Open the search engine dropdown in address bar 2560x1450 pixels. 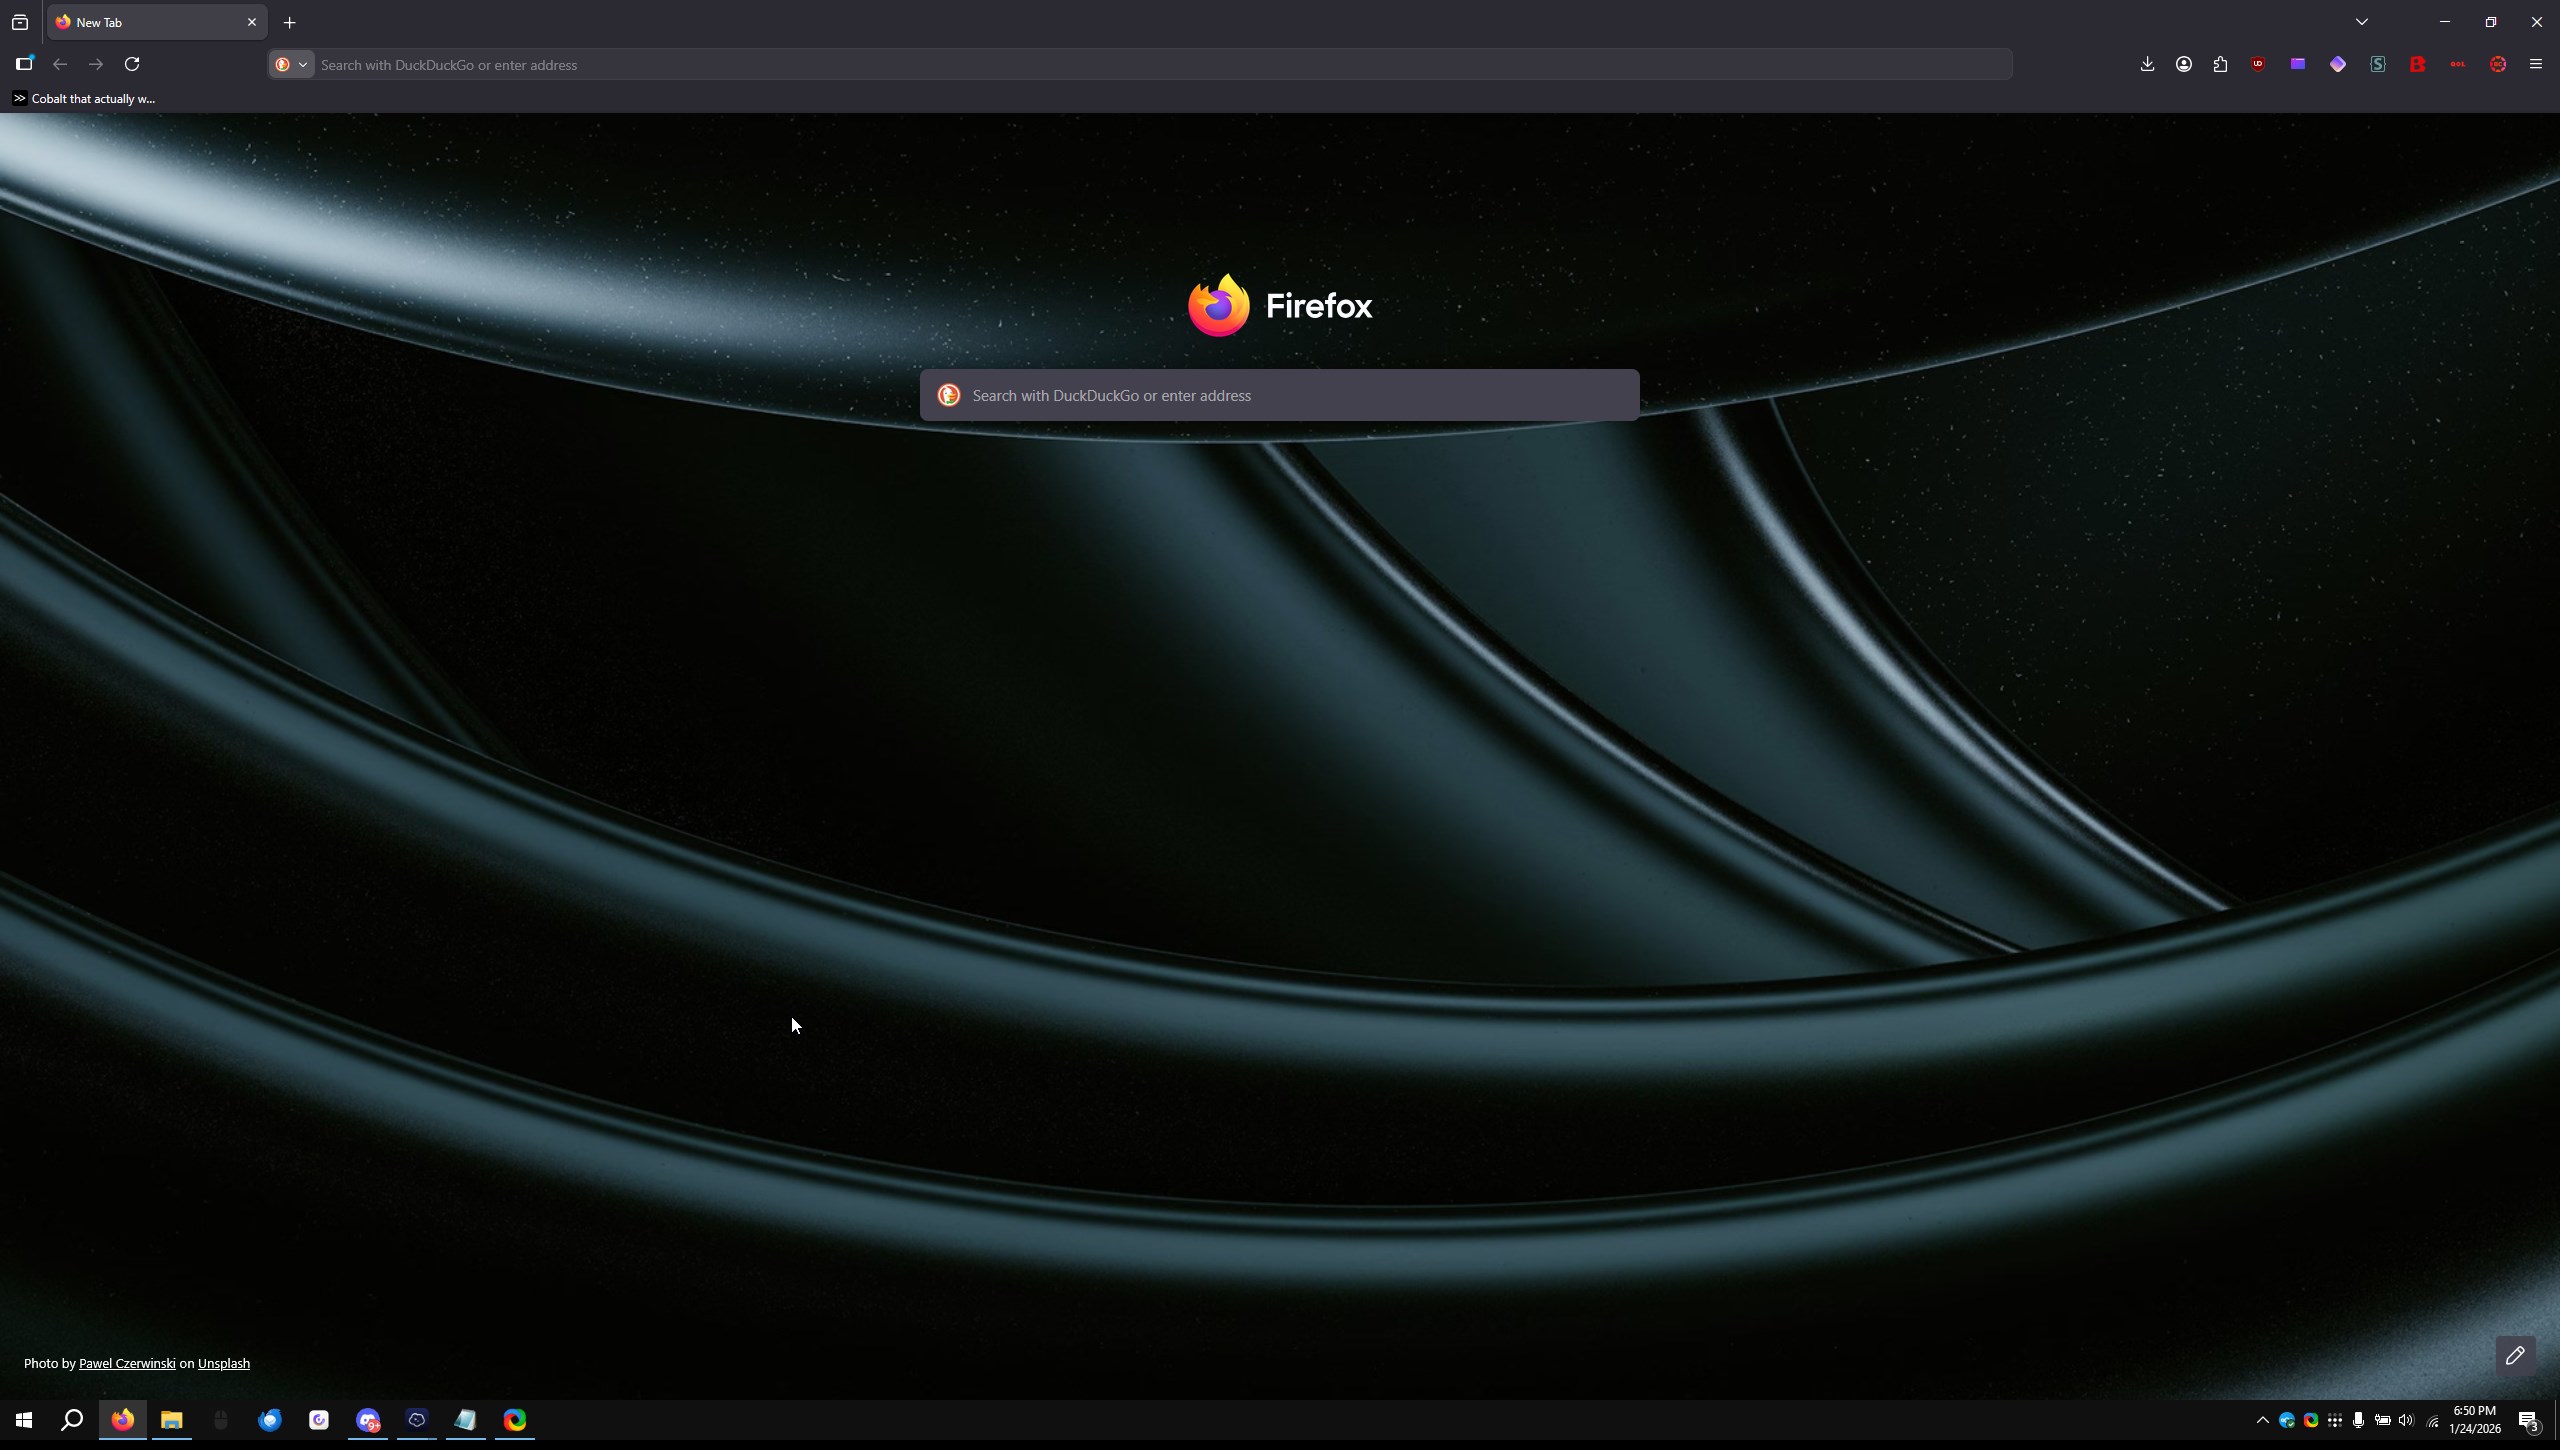(292, 64)
